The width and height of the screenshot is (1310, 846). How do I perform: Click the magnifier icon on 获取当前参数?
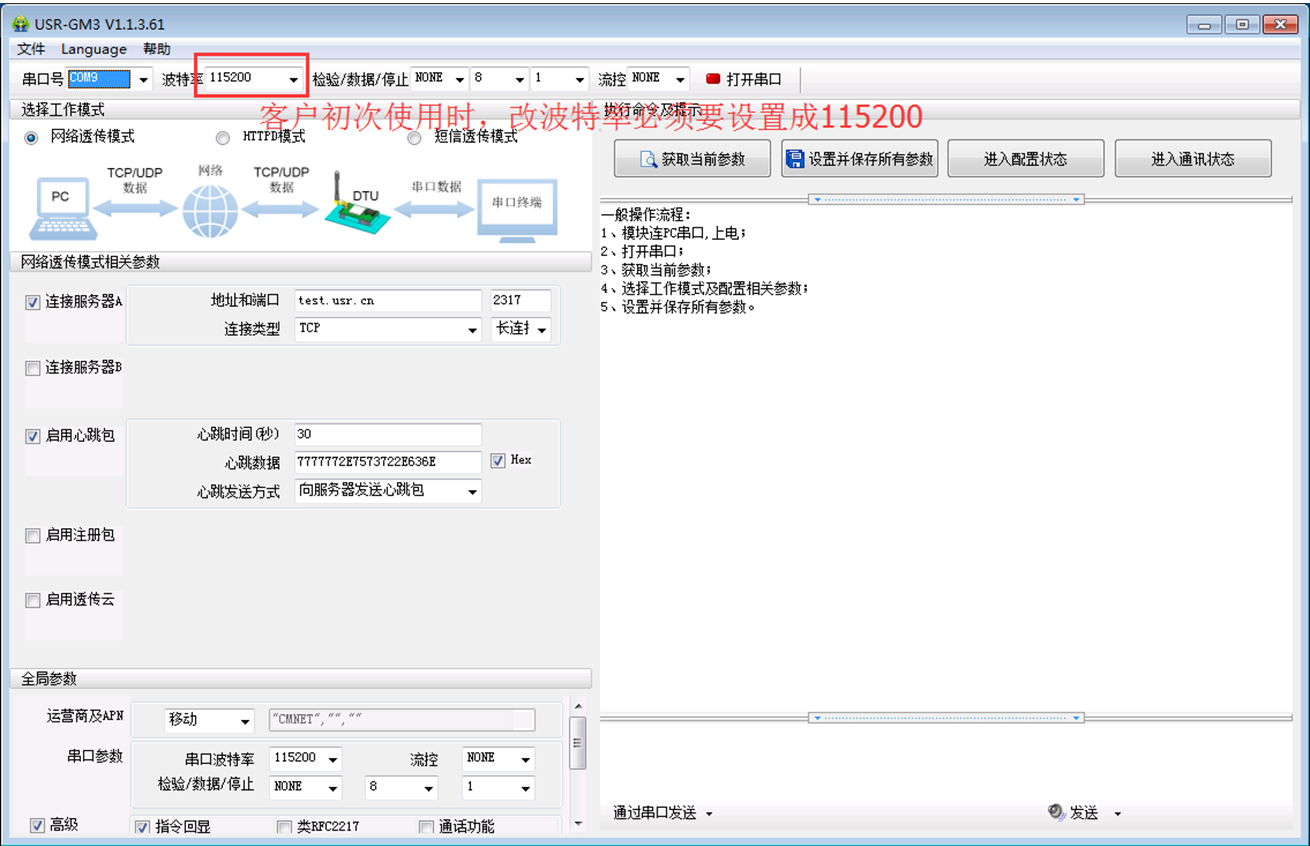tap(648, 159)
